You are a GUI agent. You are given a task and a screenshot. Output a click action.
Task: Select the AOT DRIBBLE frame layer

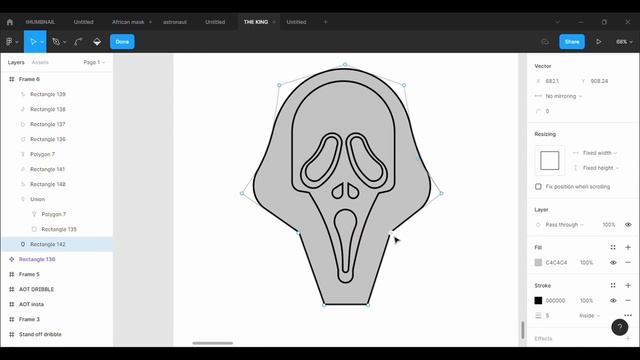click(x=57, y=289)
